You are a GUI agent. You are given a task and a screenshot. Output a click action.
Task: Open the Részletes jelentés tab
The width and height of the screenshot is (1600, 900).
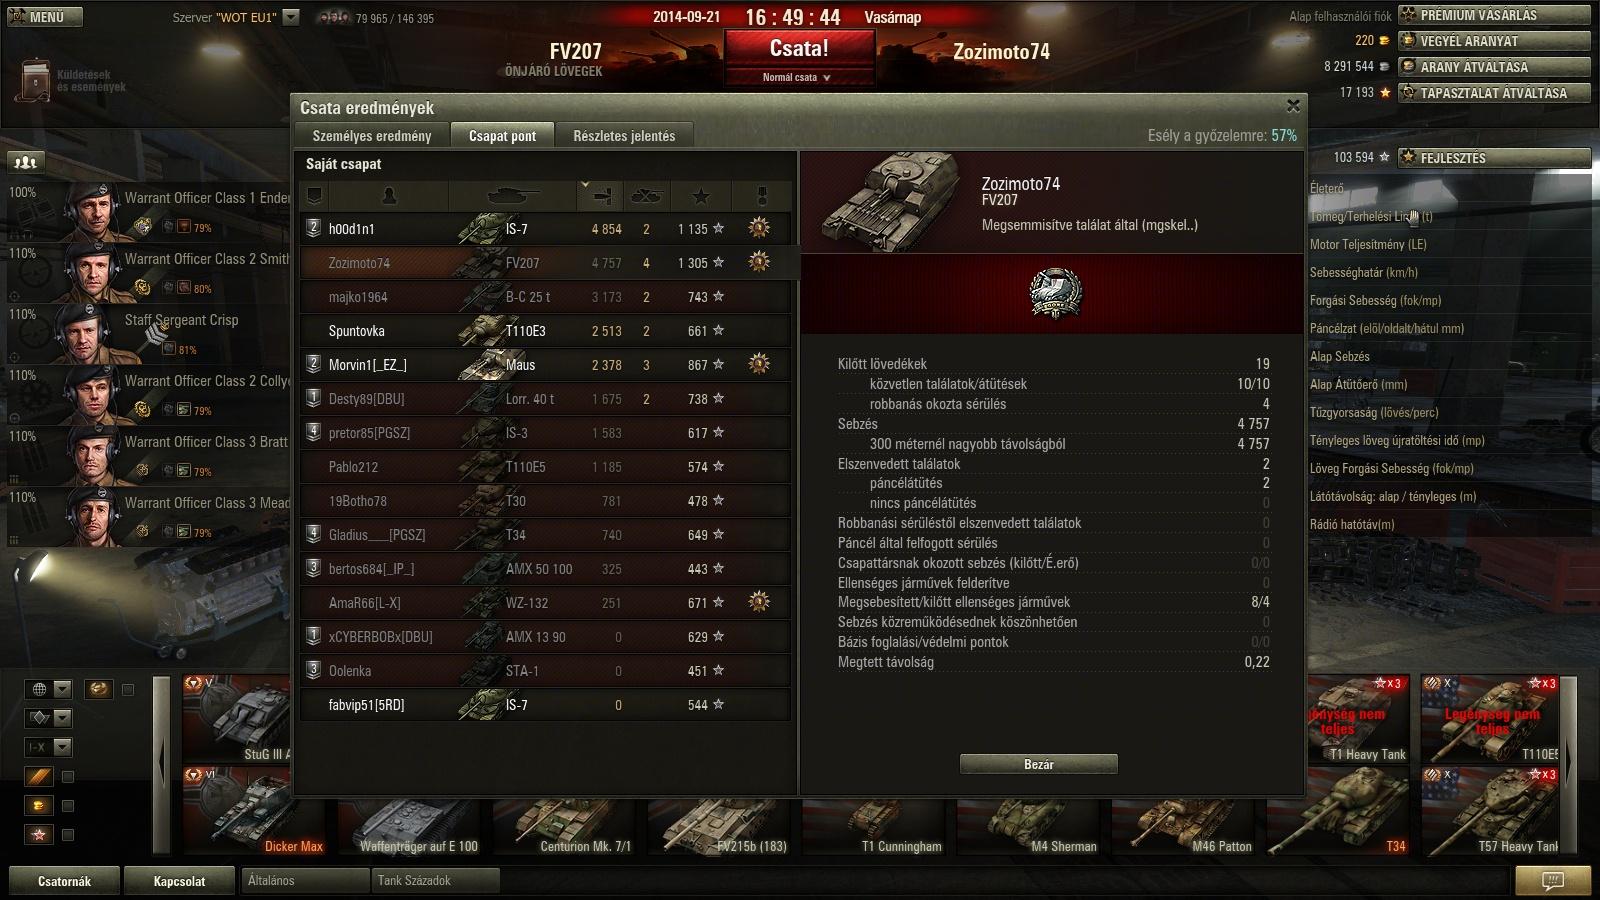pos(624,136)
